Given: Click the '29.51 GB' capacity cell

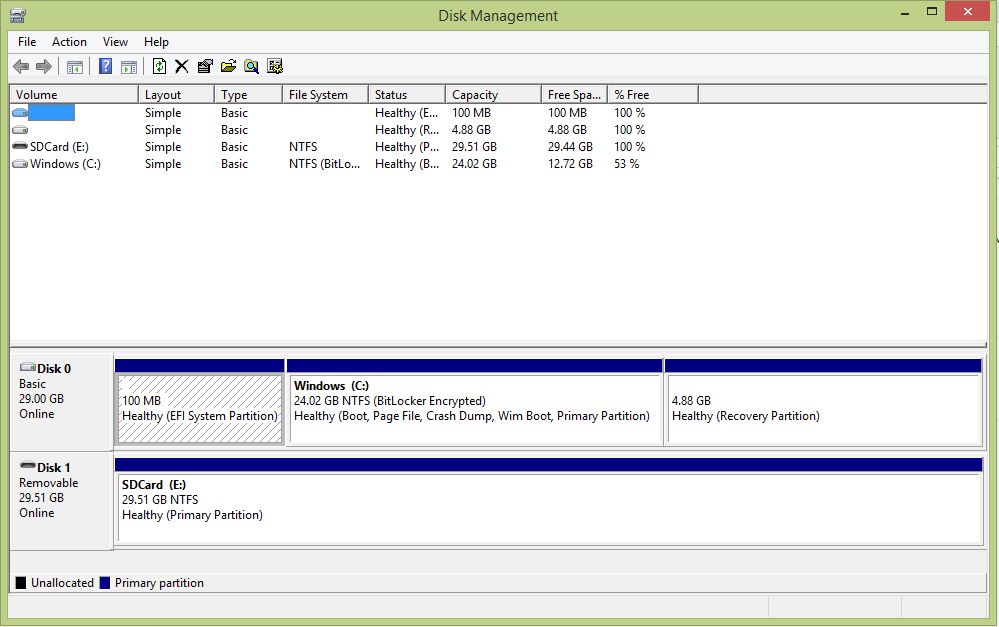Looking at the screenshot, I should pyautogui.click(x=474, y=147).
